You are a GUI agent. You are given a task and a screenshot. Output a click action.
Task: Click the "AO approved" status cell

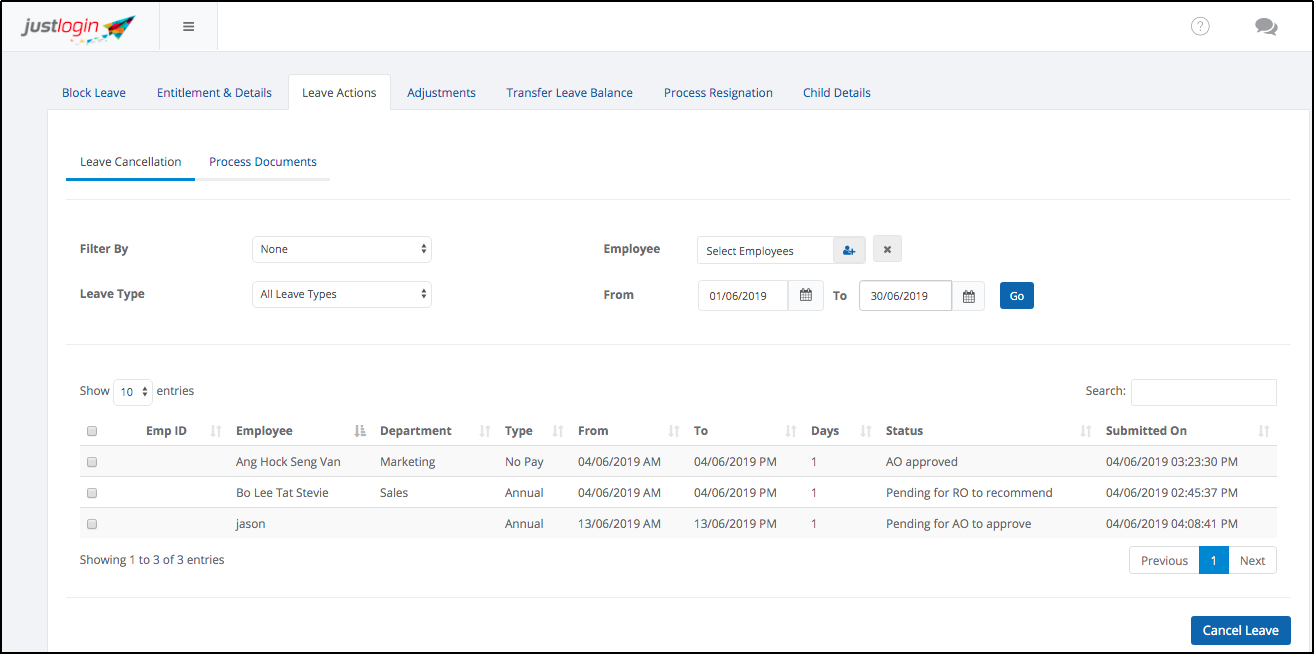pyautogui.click(x=922, y=462)
